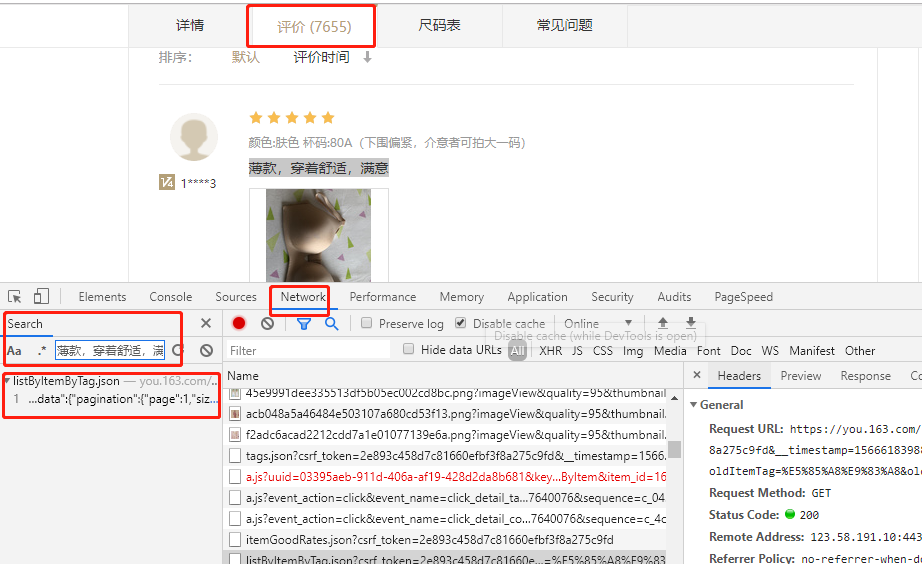Open the Memory tab

[462, 297]
